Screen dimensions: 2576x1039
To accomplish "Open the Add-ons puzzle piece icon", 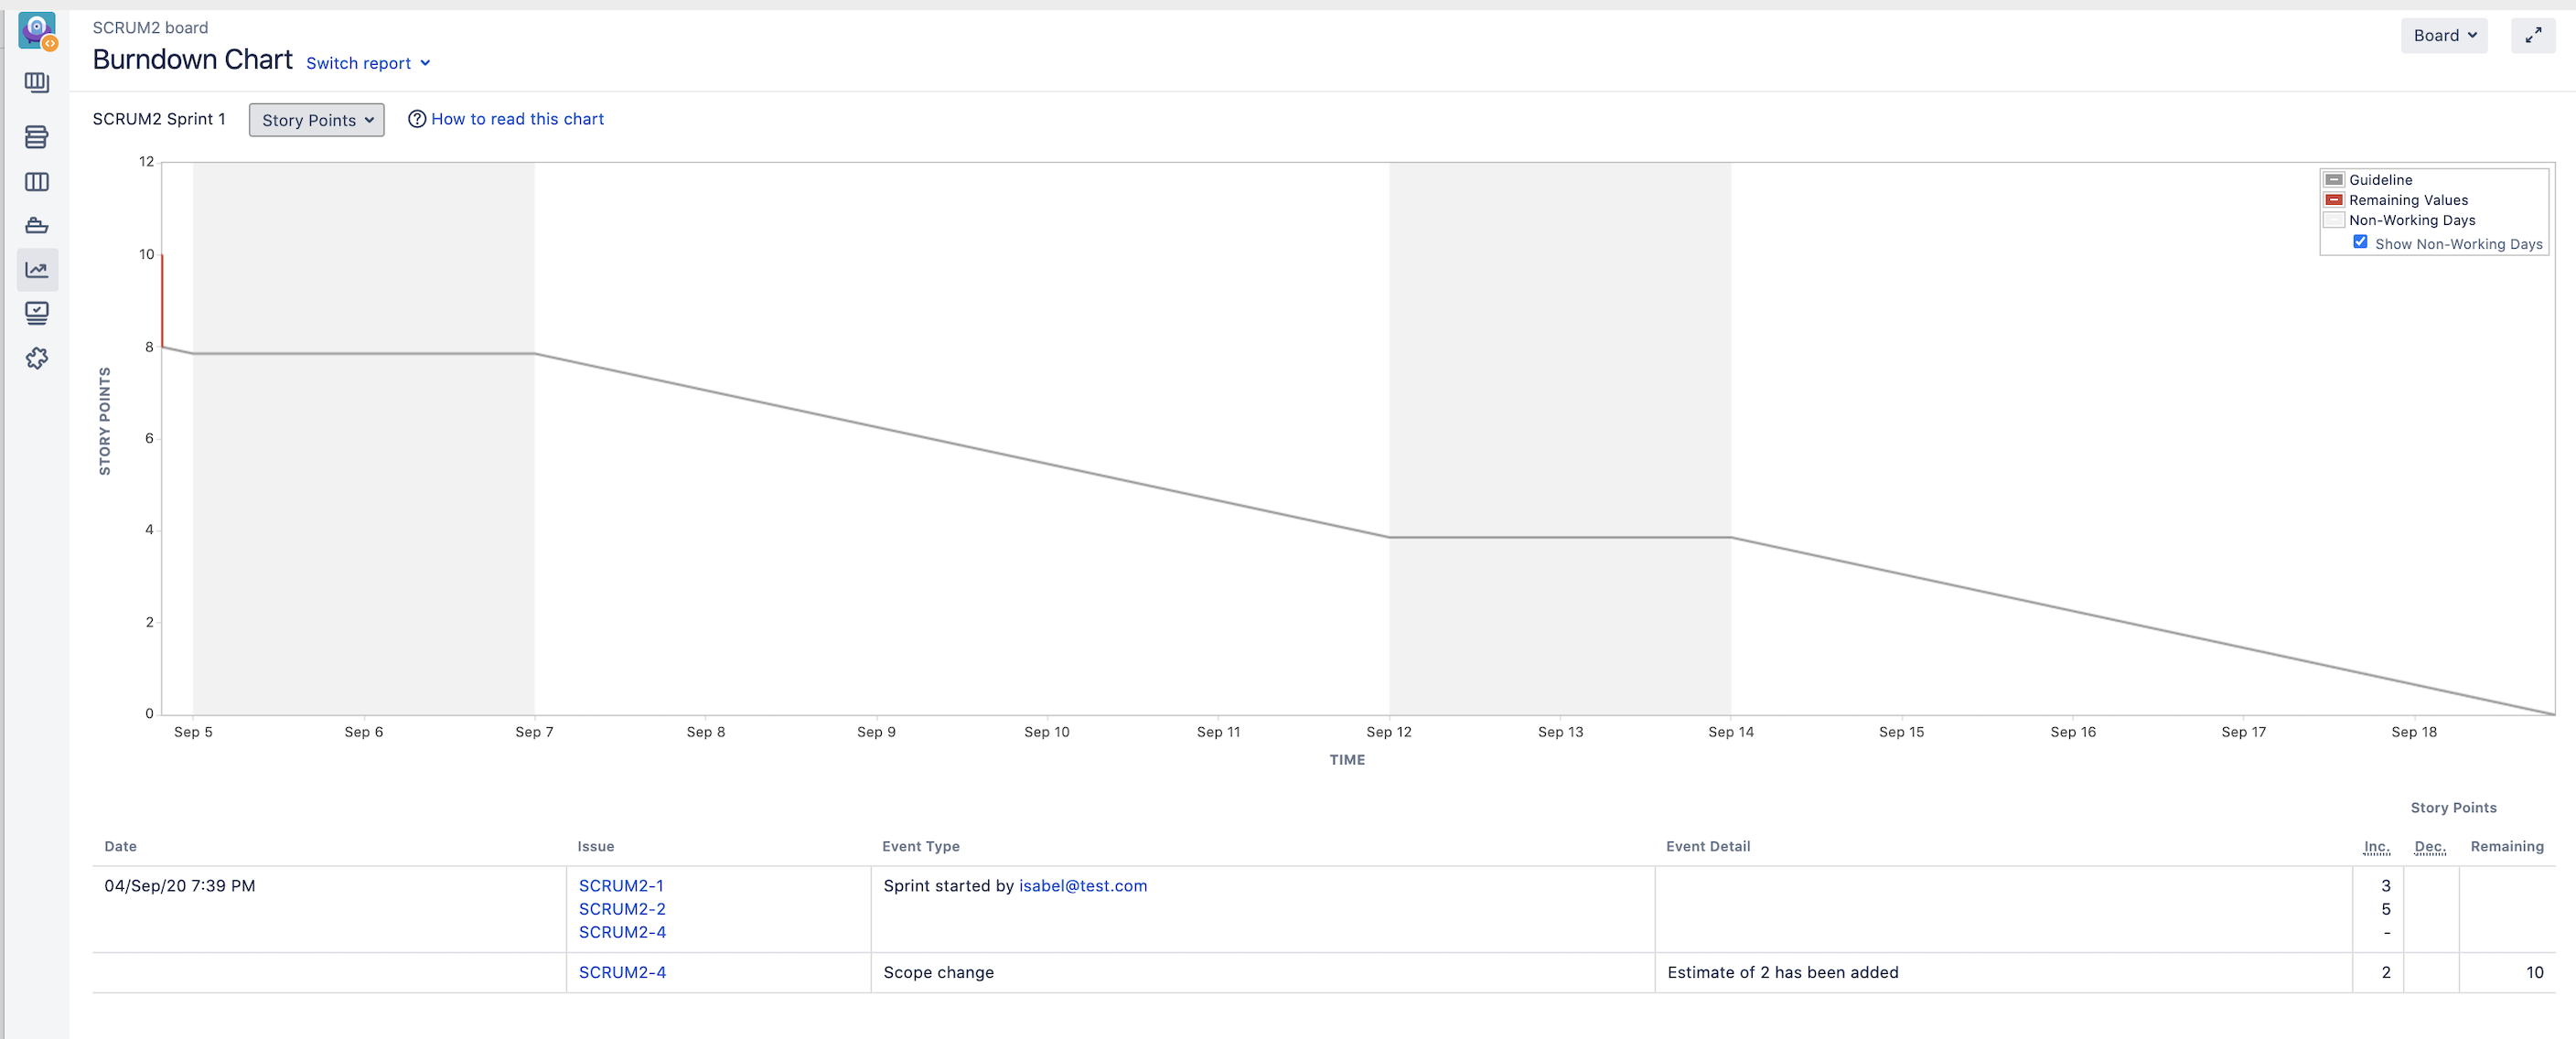I will (37, 358).
